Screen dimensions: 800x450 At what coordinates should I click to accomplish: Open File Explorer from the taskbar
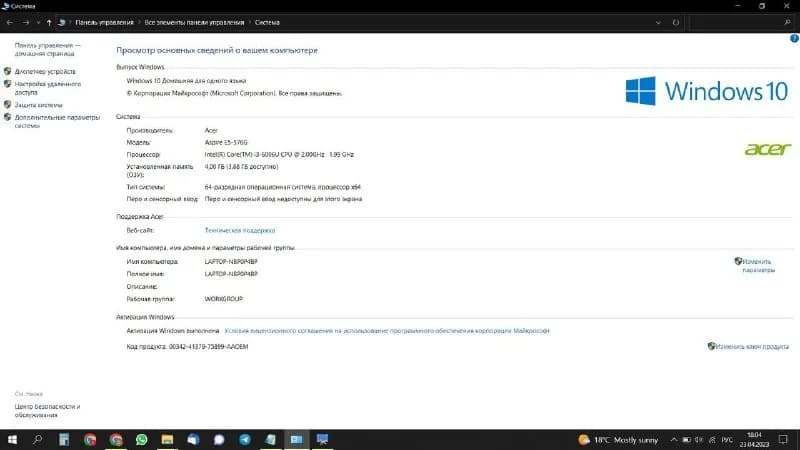click(167, 440)
